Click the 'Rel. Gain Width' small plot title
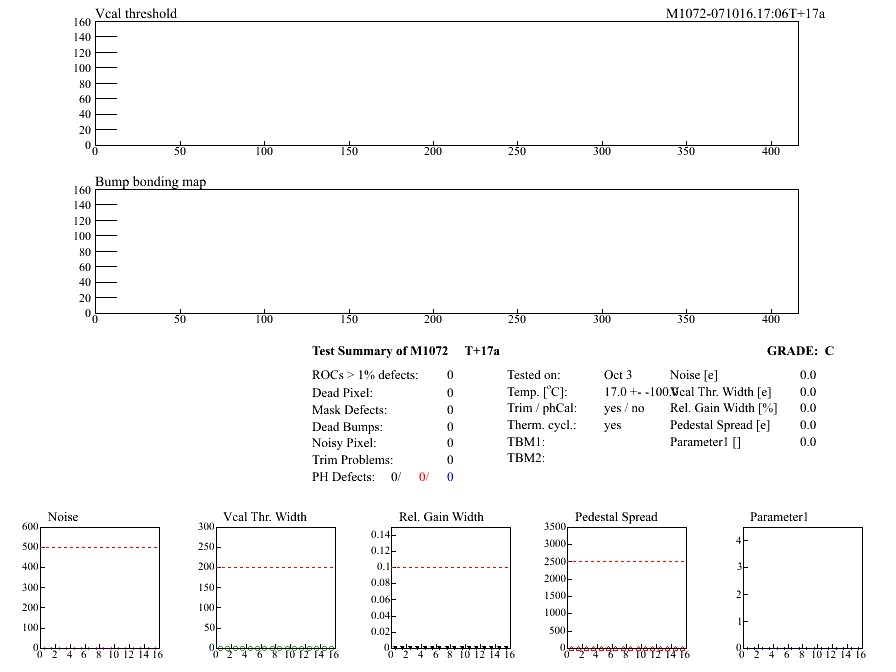This screenshot has height=672, width=896. click(441, 517)
